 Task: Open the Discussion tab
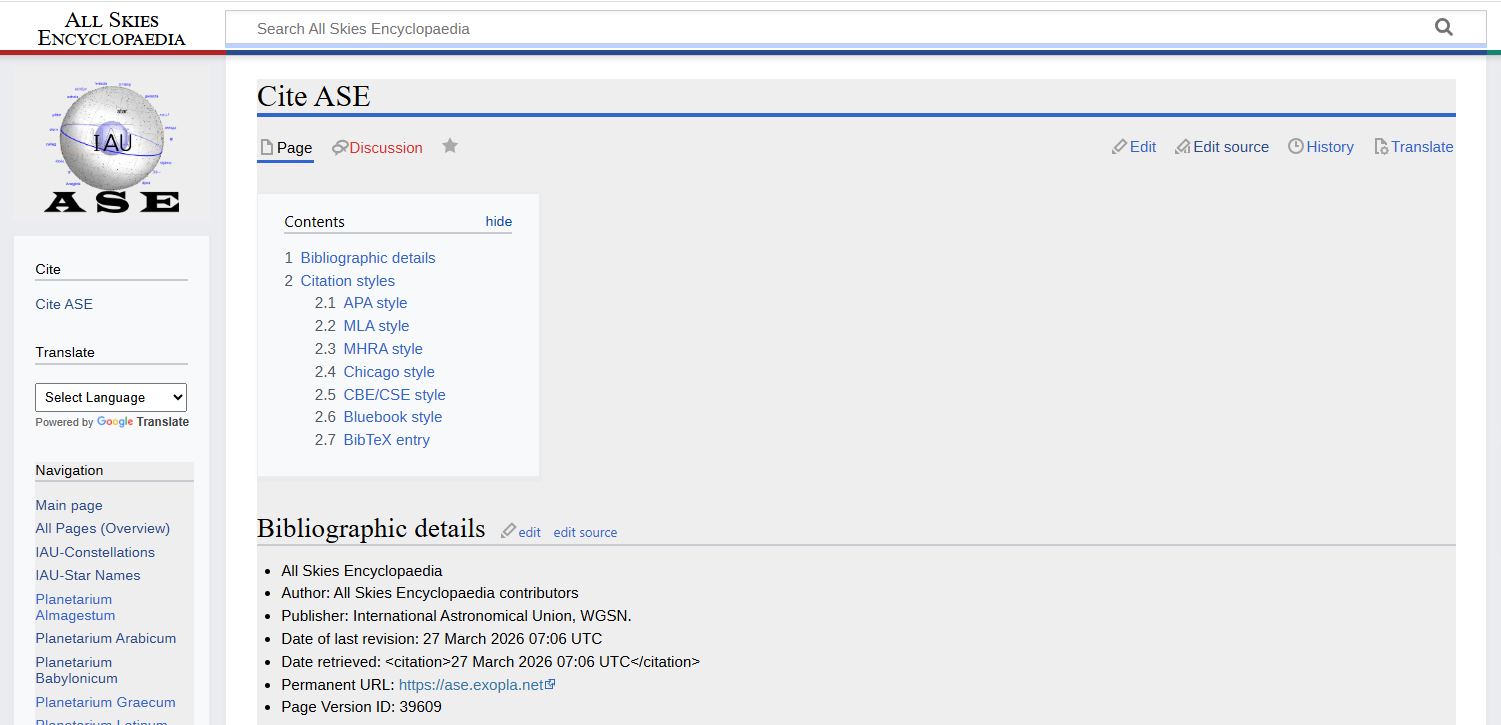[x=386, y=148]
